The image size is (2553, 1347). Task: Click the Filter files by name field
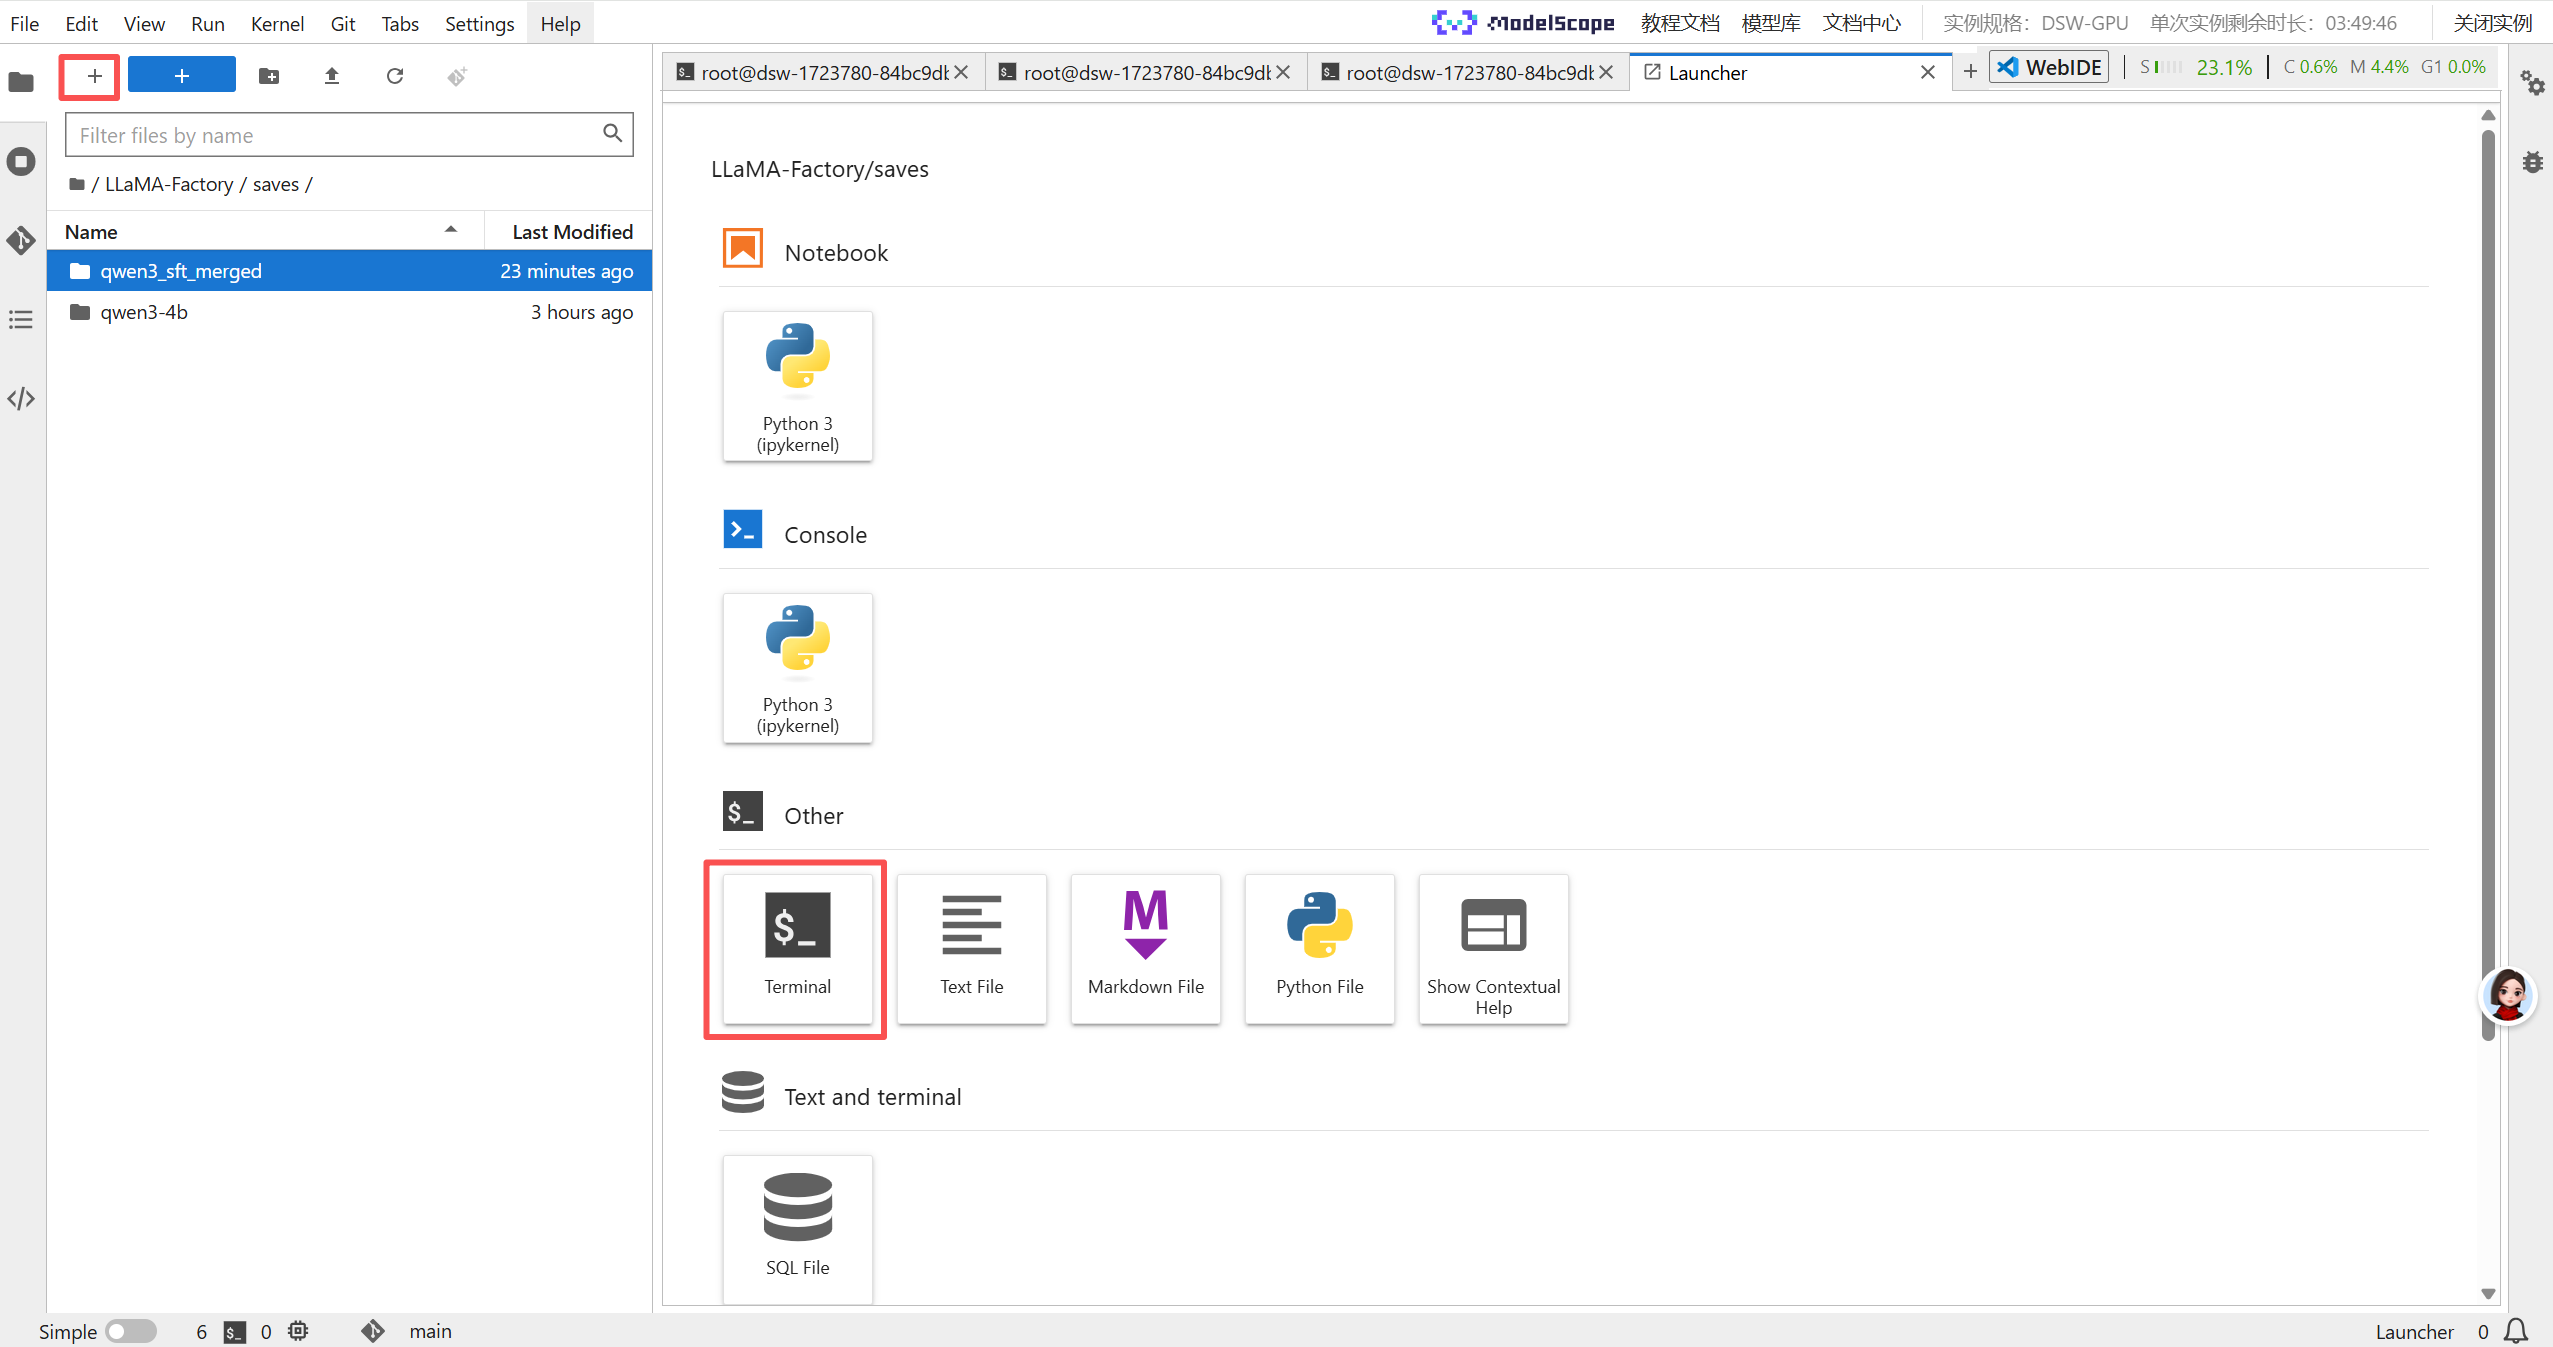[x=336, y=135]
